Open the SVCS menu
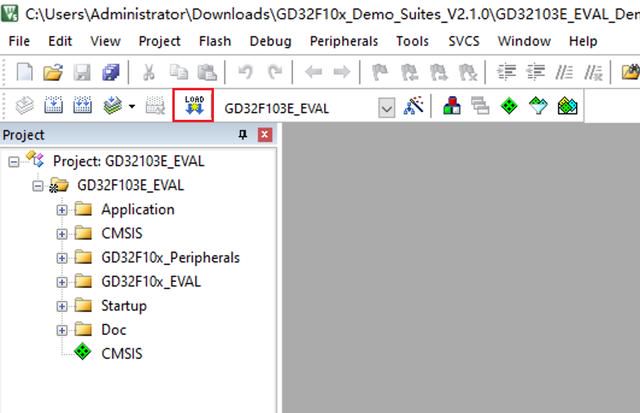The height and width of the screenshot is (413, 640). [x=464, y=41]
